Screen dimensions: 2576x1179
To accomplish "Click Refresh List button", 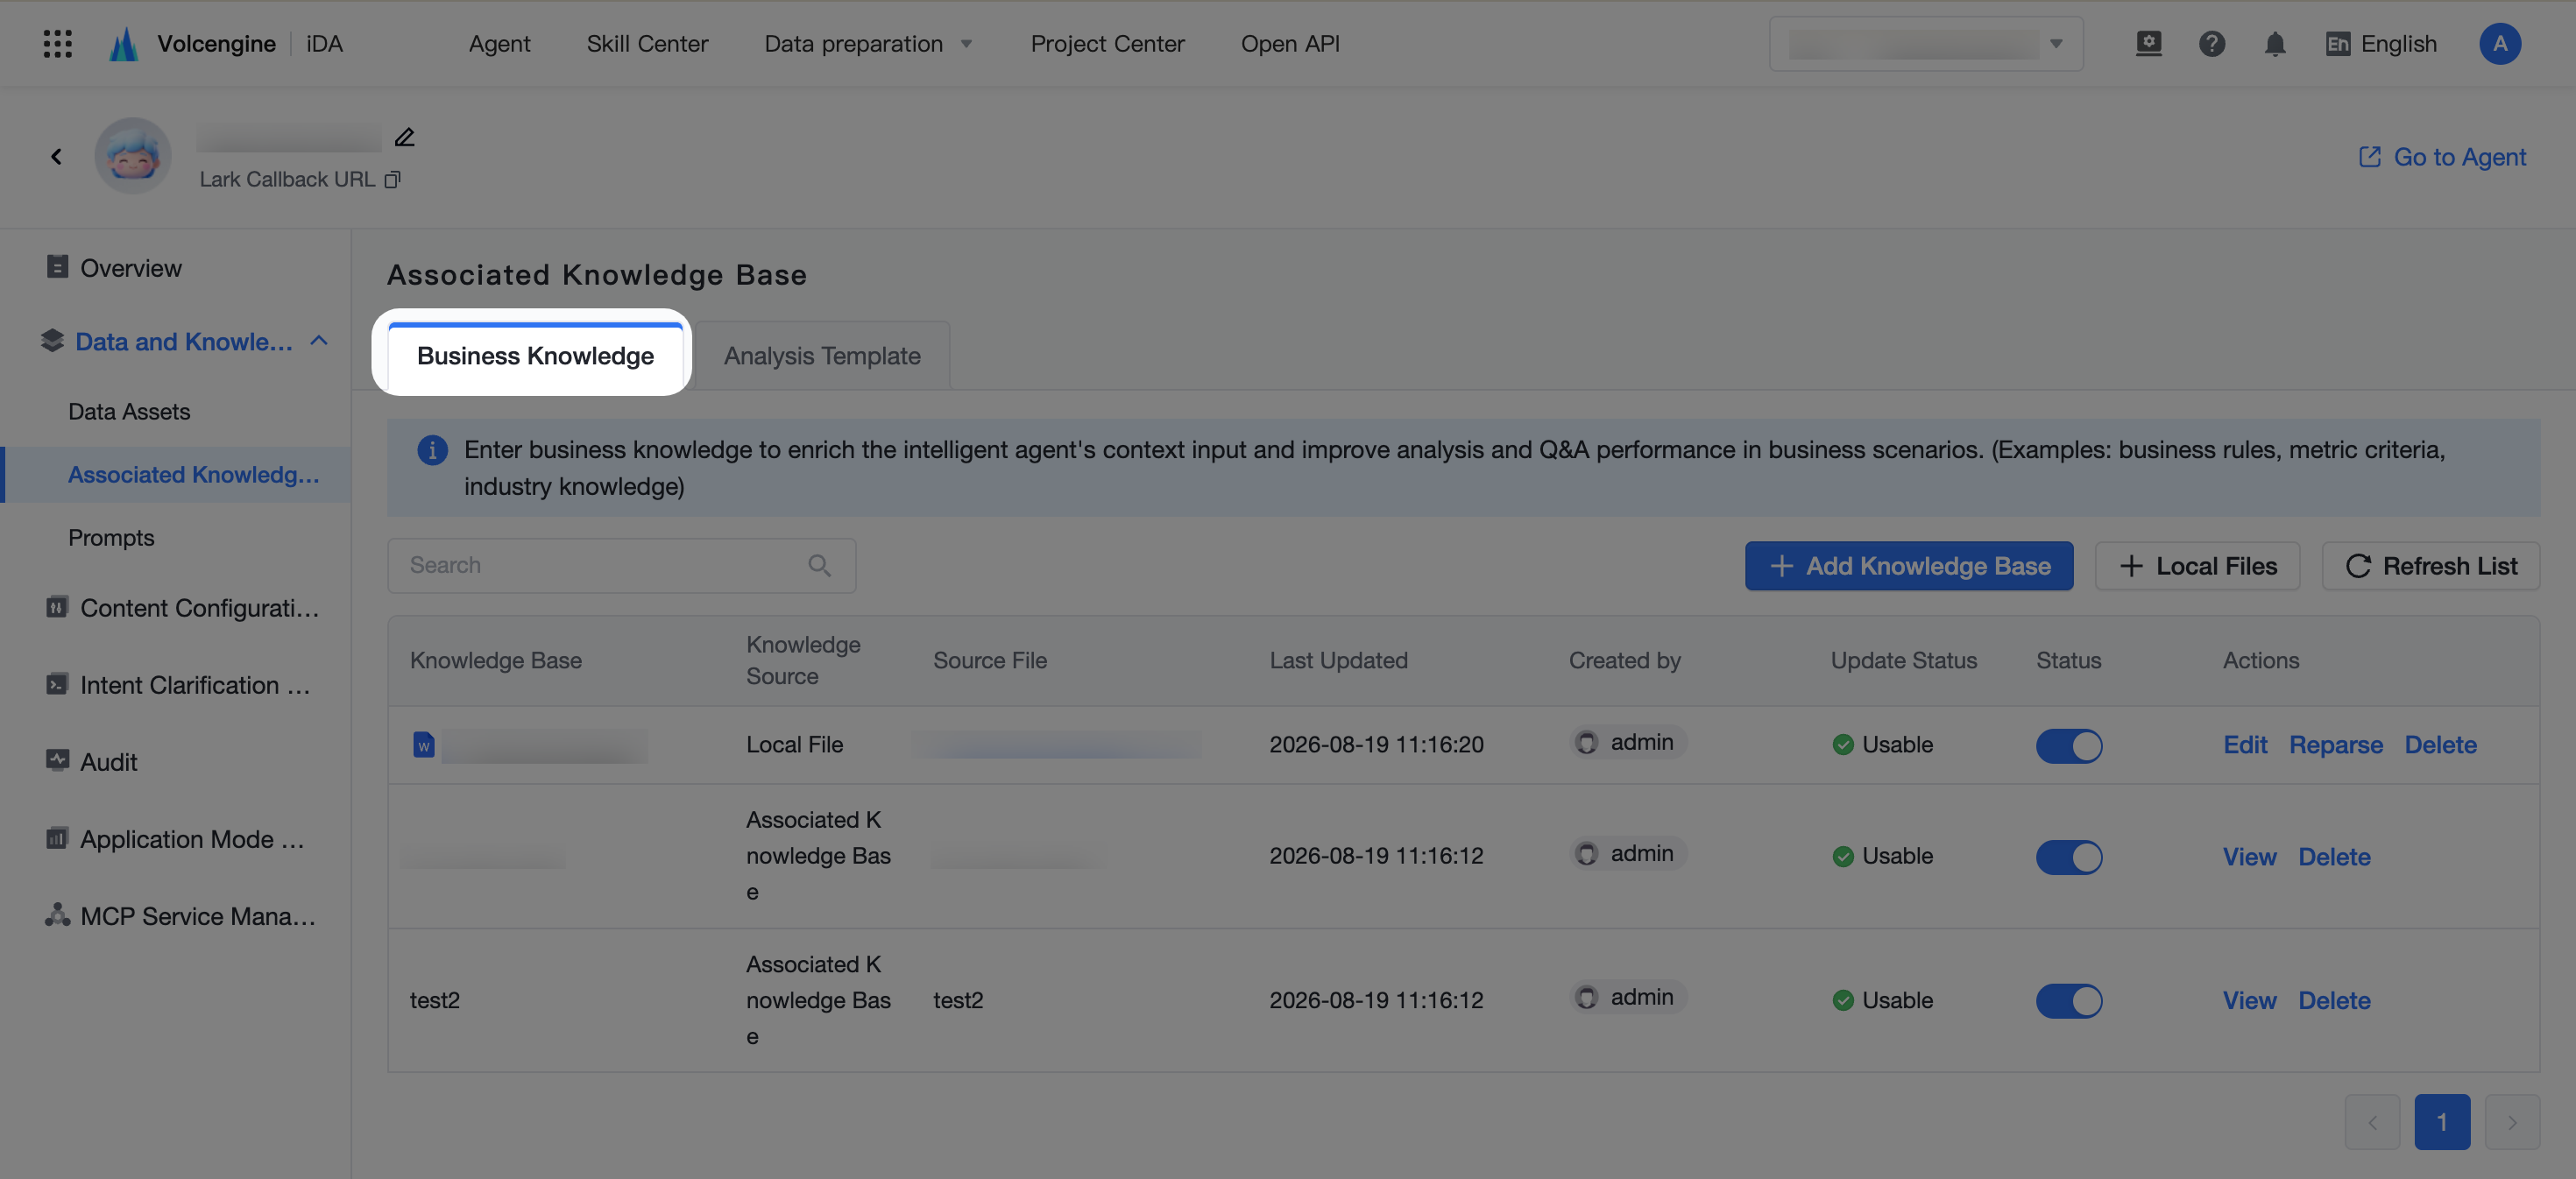I will (2430, 566).
